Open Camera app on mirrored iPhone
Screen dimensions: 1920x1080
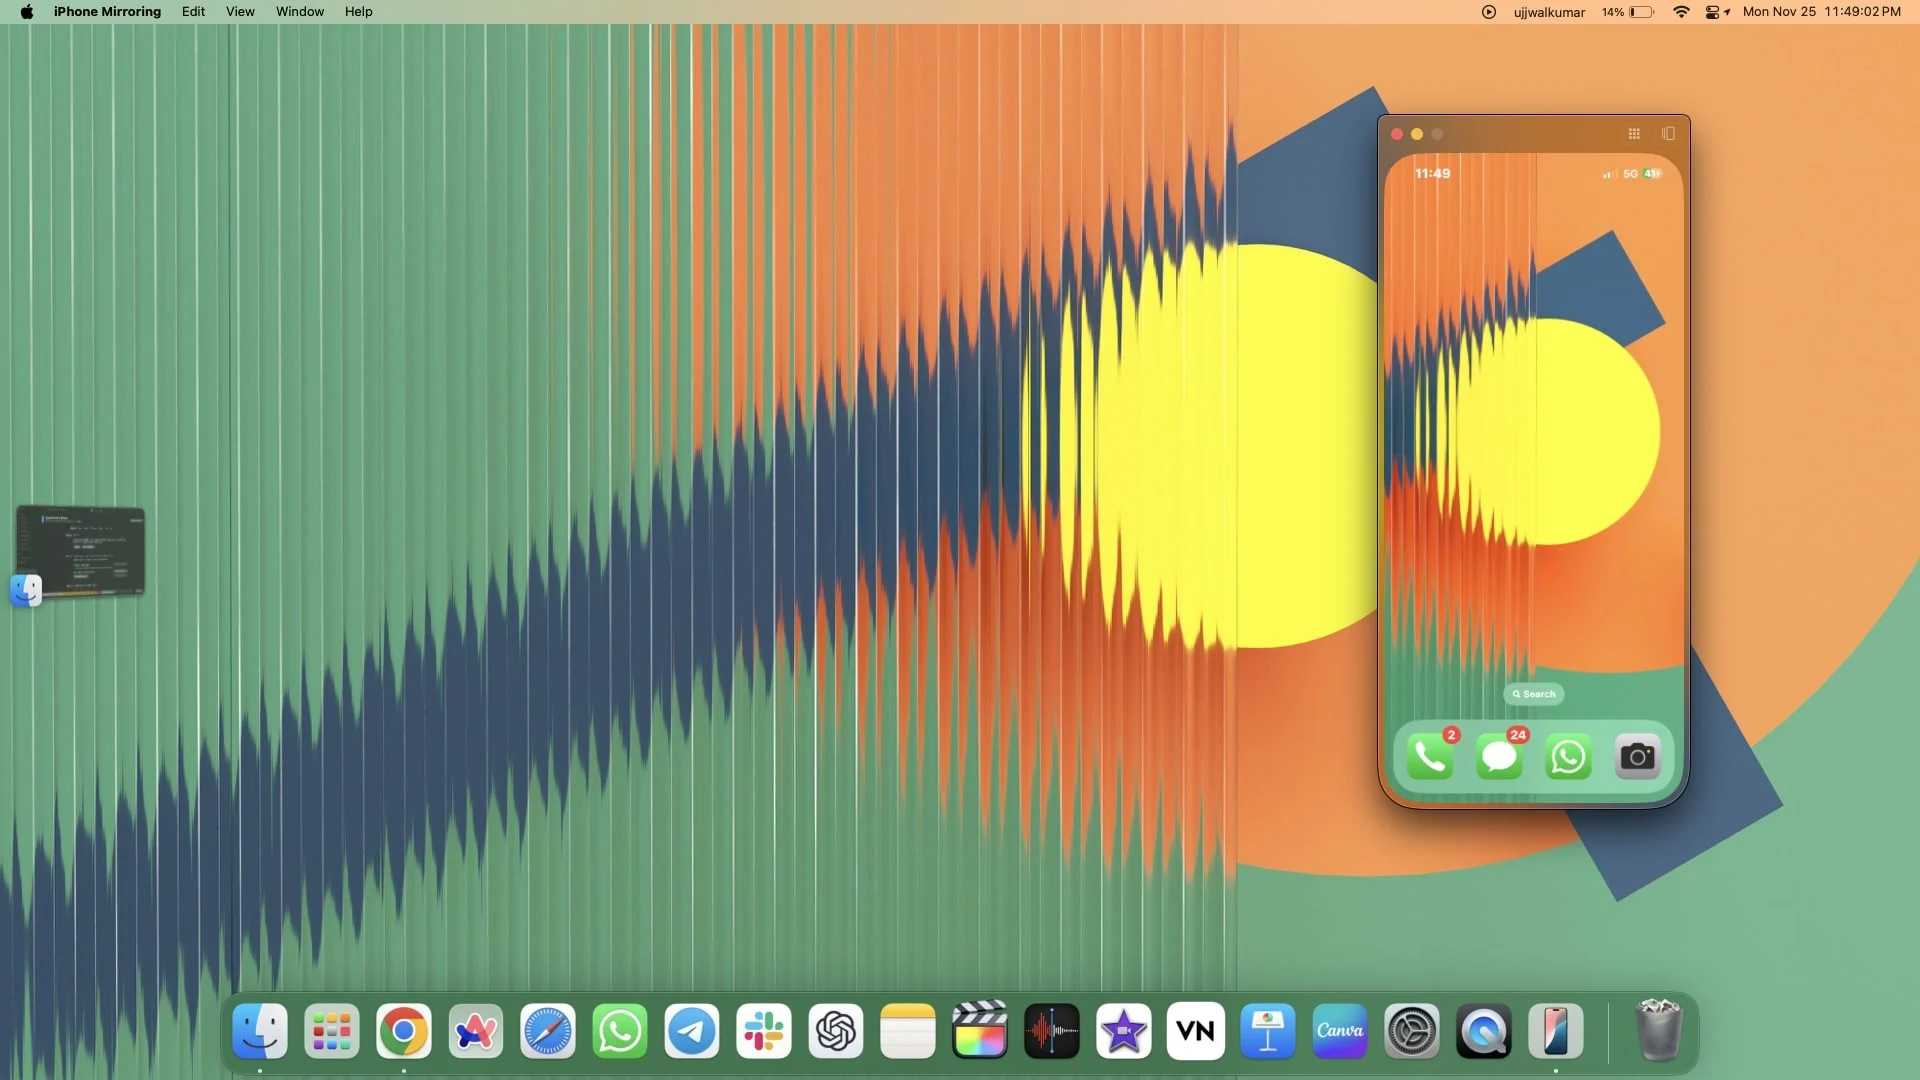(1637, 758)
